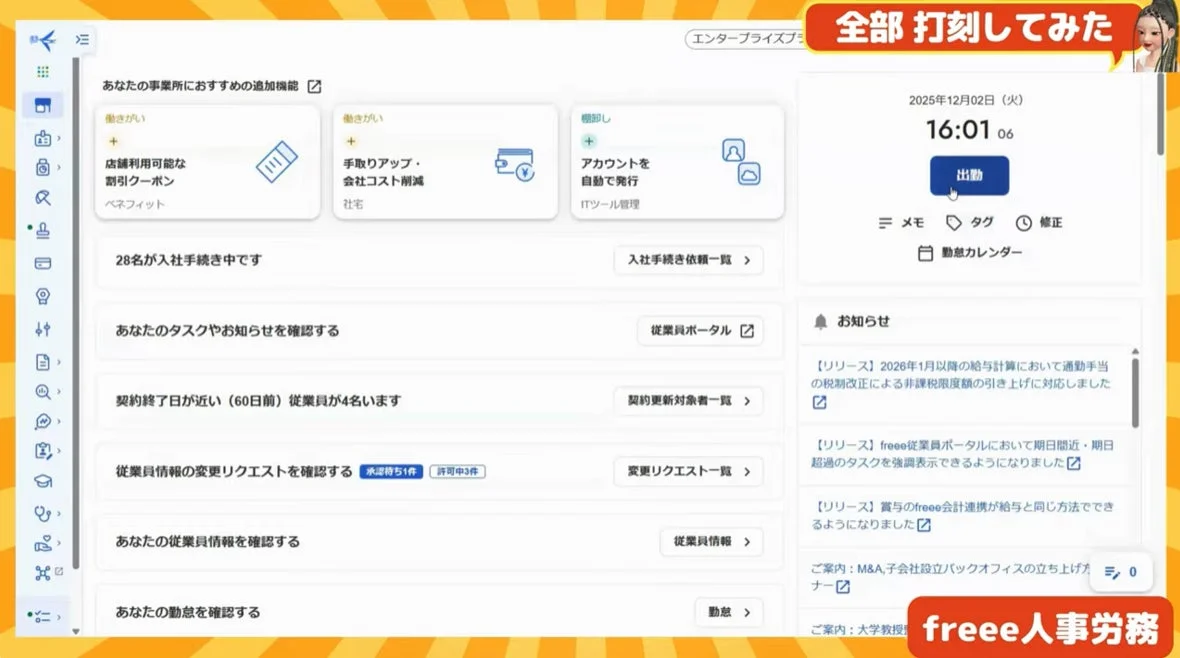Click the メモ icon under the clock
Viewport: 1180px width, 658px height.
pyautogui.click(x=887, y=222)
